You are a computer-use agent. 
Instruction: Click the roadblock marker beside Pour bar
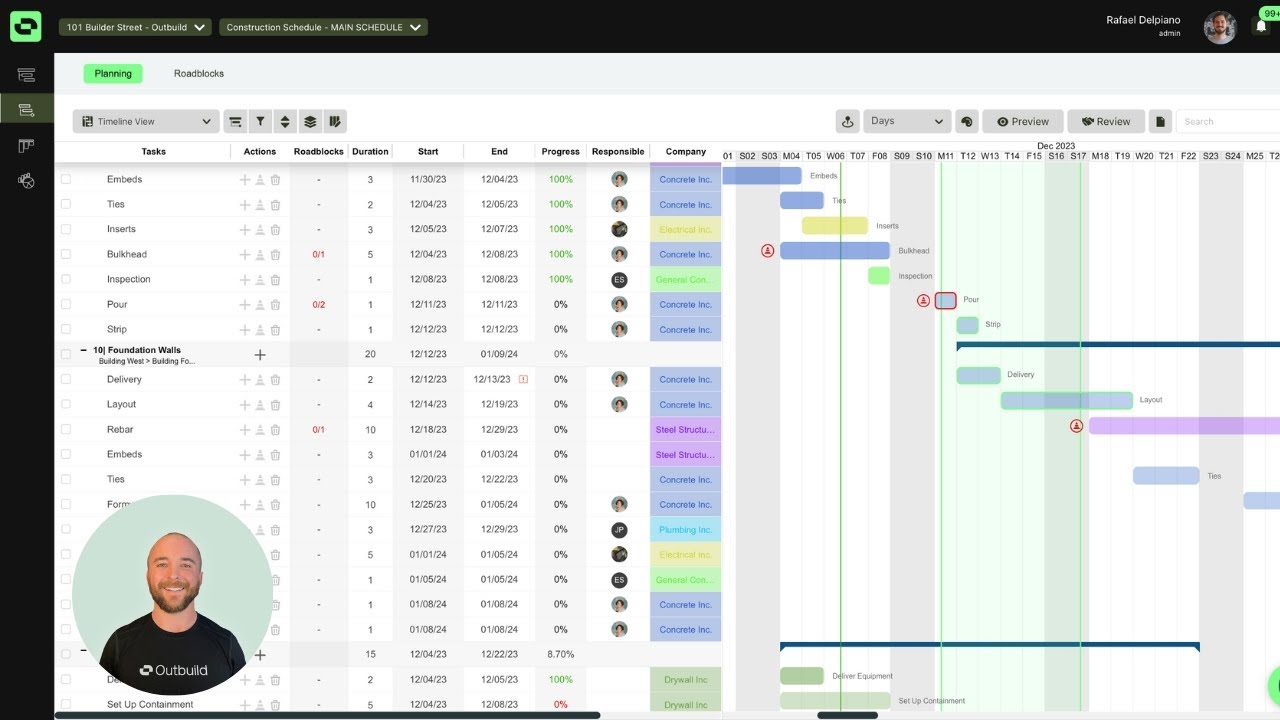[x=924, y=300]
